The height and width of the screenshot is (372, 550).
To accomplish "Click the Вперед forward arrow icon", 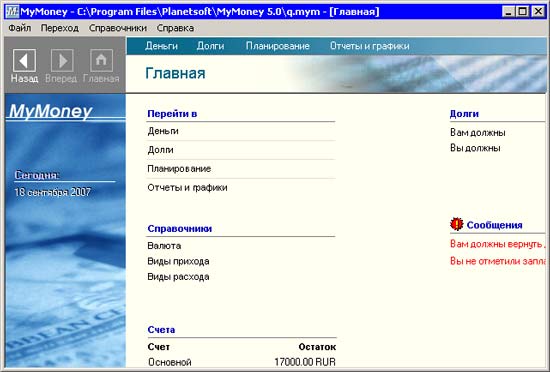I will pyautogui.click(x=62, y=60).
